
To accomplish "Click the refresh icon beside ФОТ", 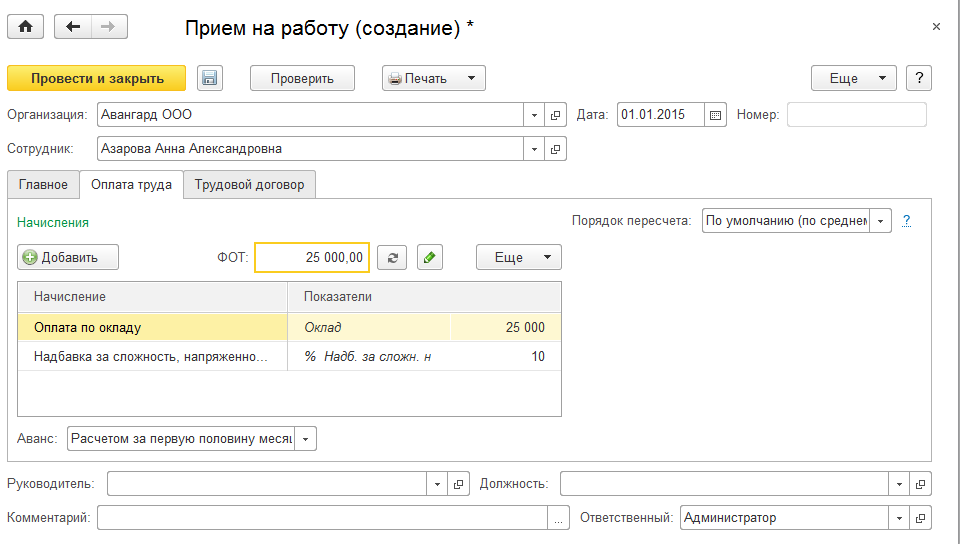I will click(393, 258).
